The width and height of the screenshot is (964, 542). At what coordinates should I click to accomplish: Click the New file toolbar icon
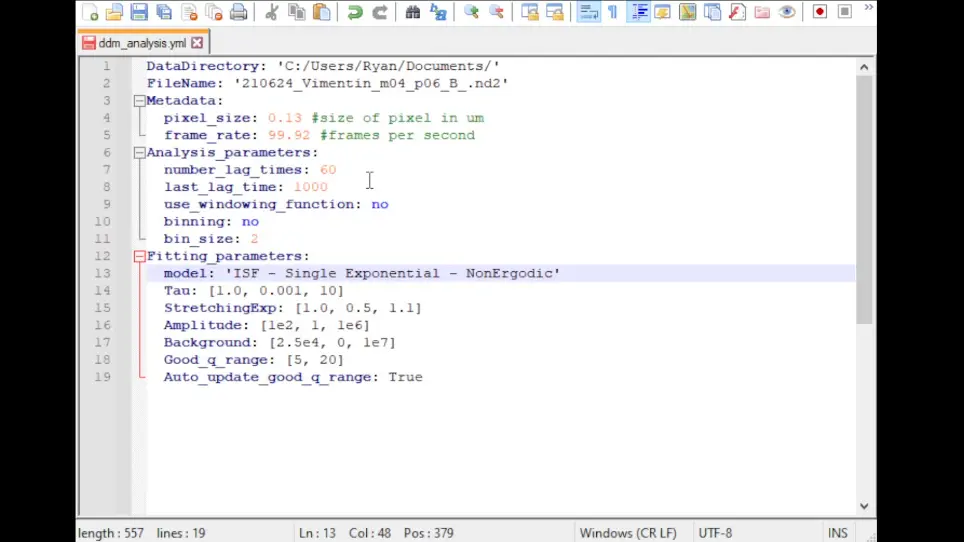(x=90, y=12)
